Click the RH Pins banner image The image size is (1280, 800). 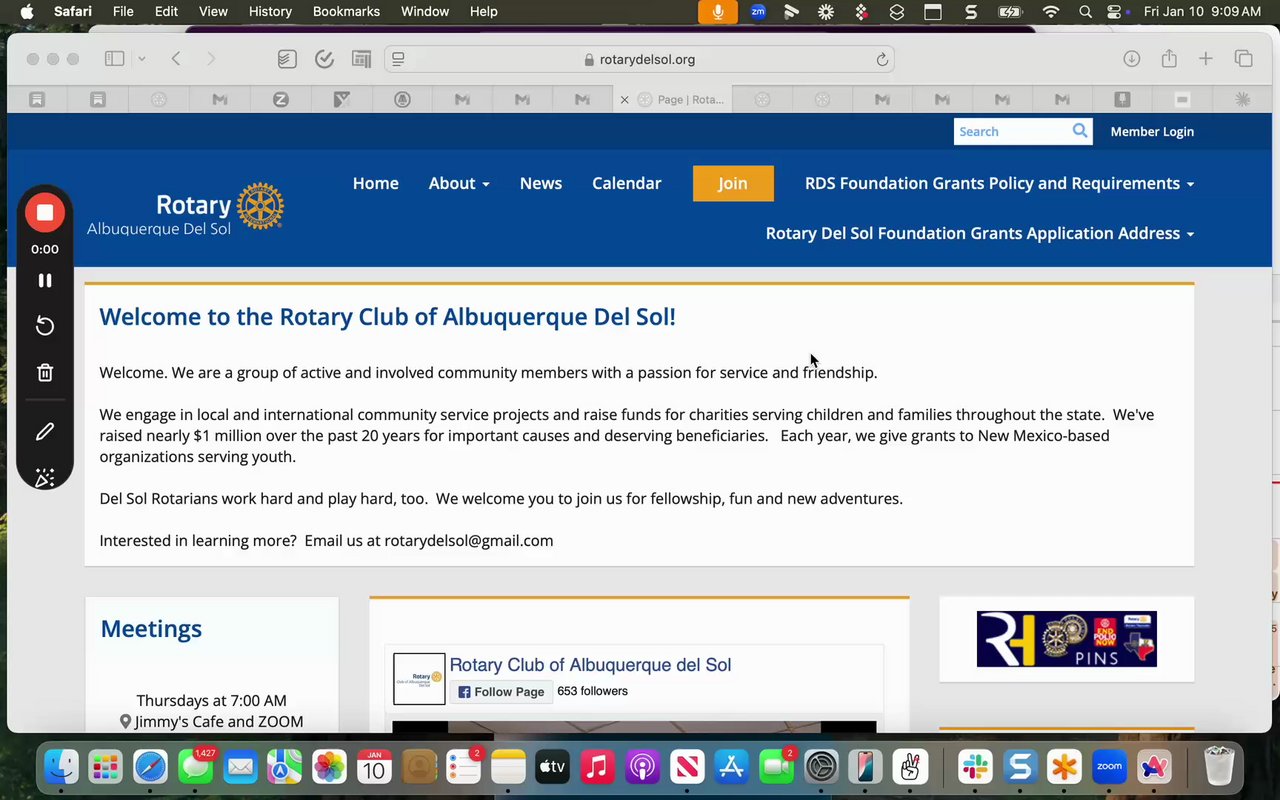point(1067,639)
